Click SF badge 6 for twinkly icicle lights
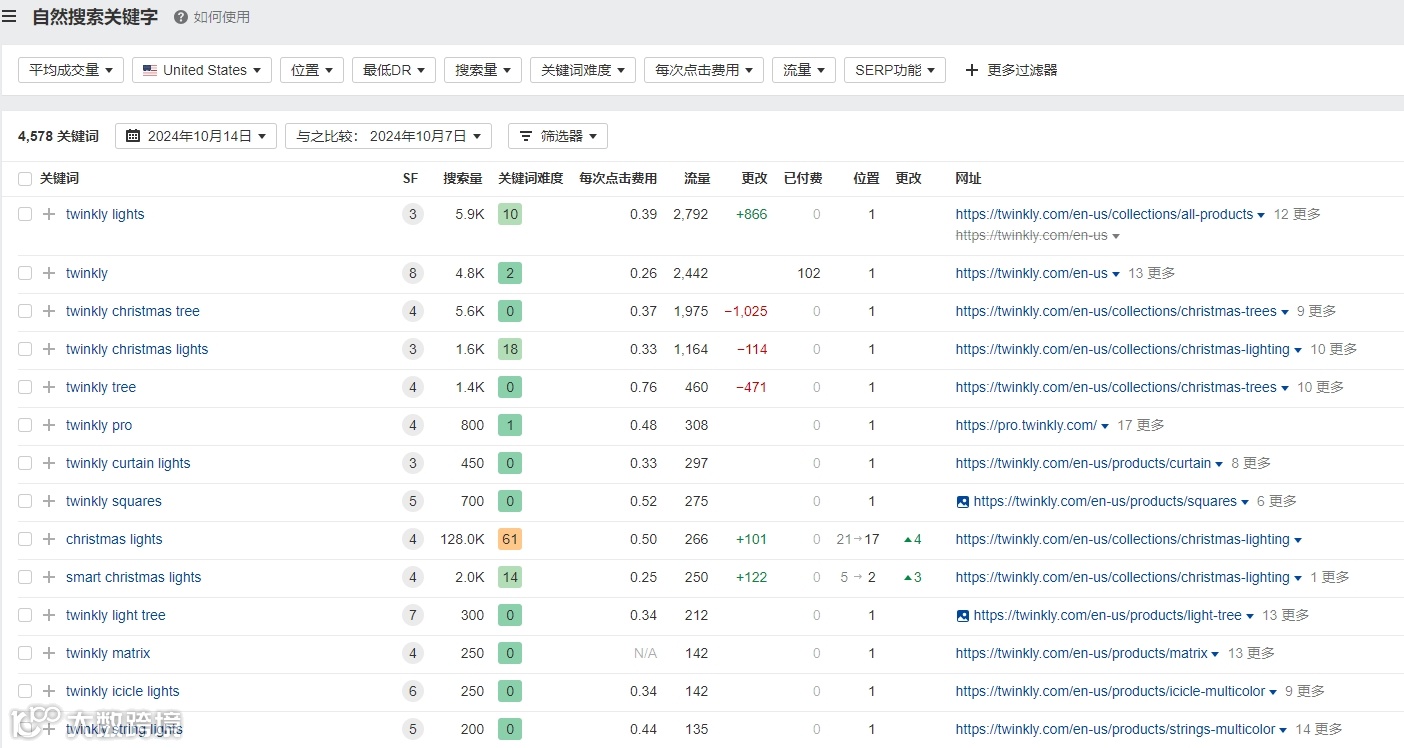Image resolution: width=1404 pixels, height=748 pixels. pyautogui.click(x=413, y=691)
